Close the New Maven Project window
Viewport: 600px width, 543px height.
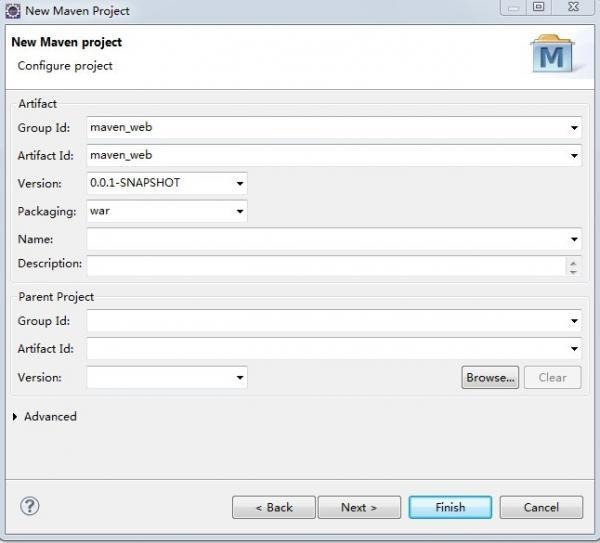click(x=573, y=7)
